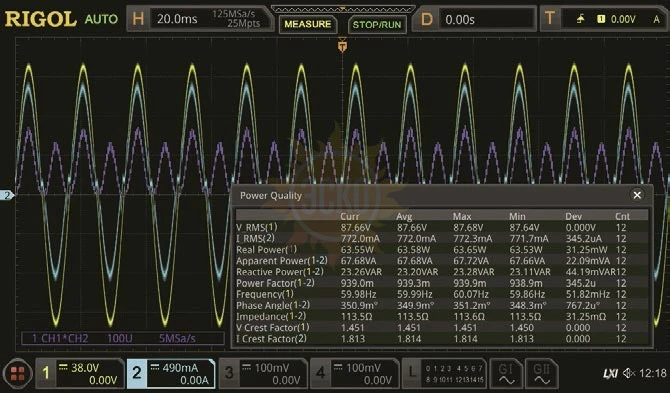Toggle channel 2 at 490mA
This screenshot has width=670, height=393.
pos(171,374)
